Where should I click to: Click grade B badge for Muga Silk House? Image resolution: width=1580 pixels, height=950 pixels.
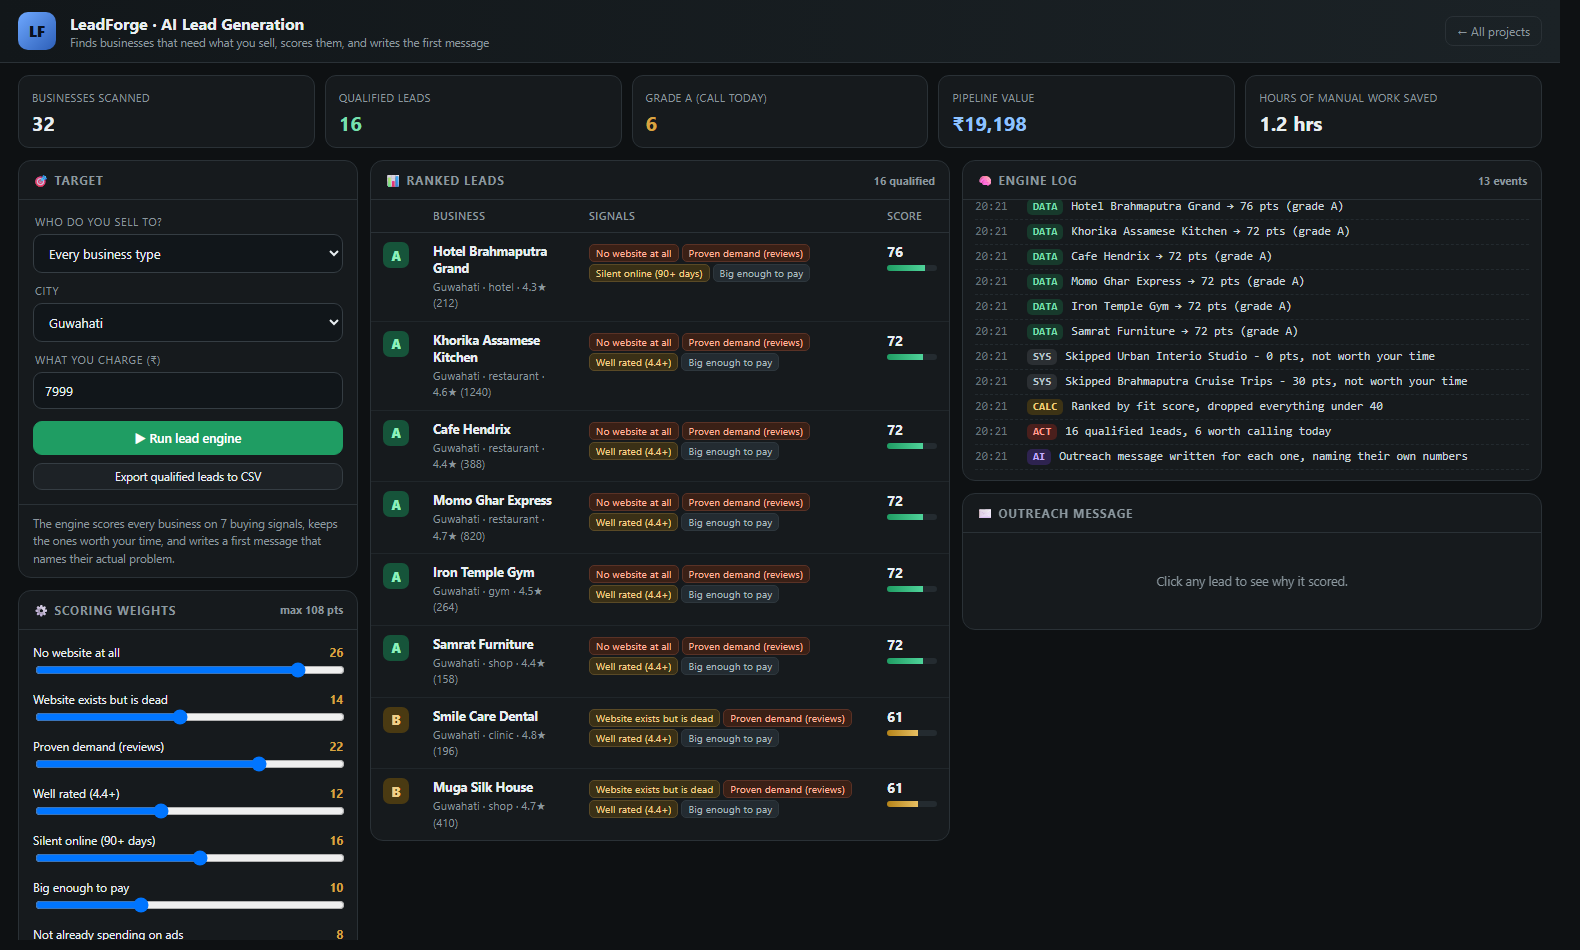point(396,792)
